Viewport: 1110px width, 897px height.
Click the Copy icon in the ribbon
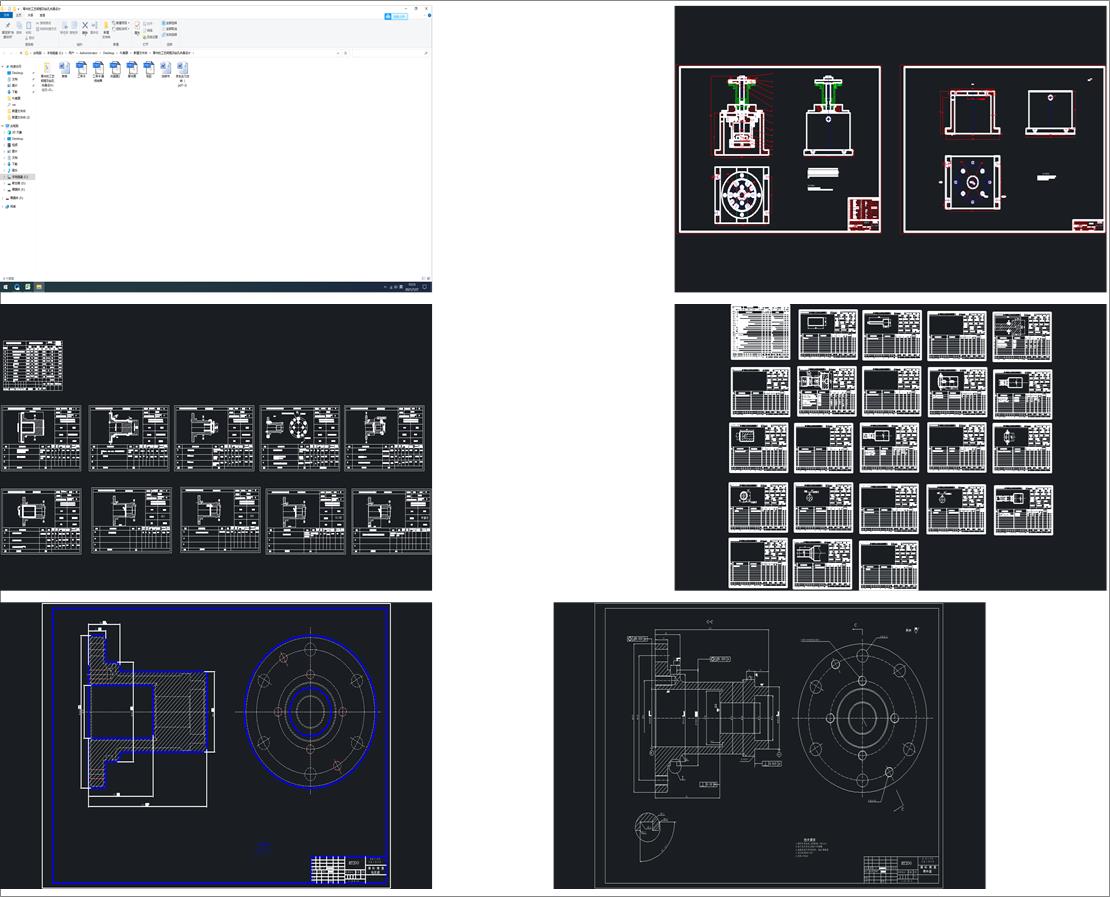click(19, 27)
